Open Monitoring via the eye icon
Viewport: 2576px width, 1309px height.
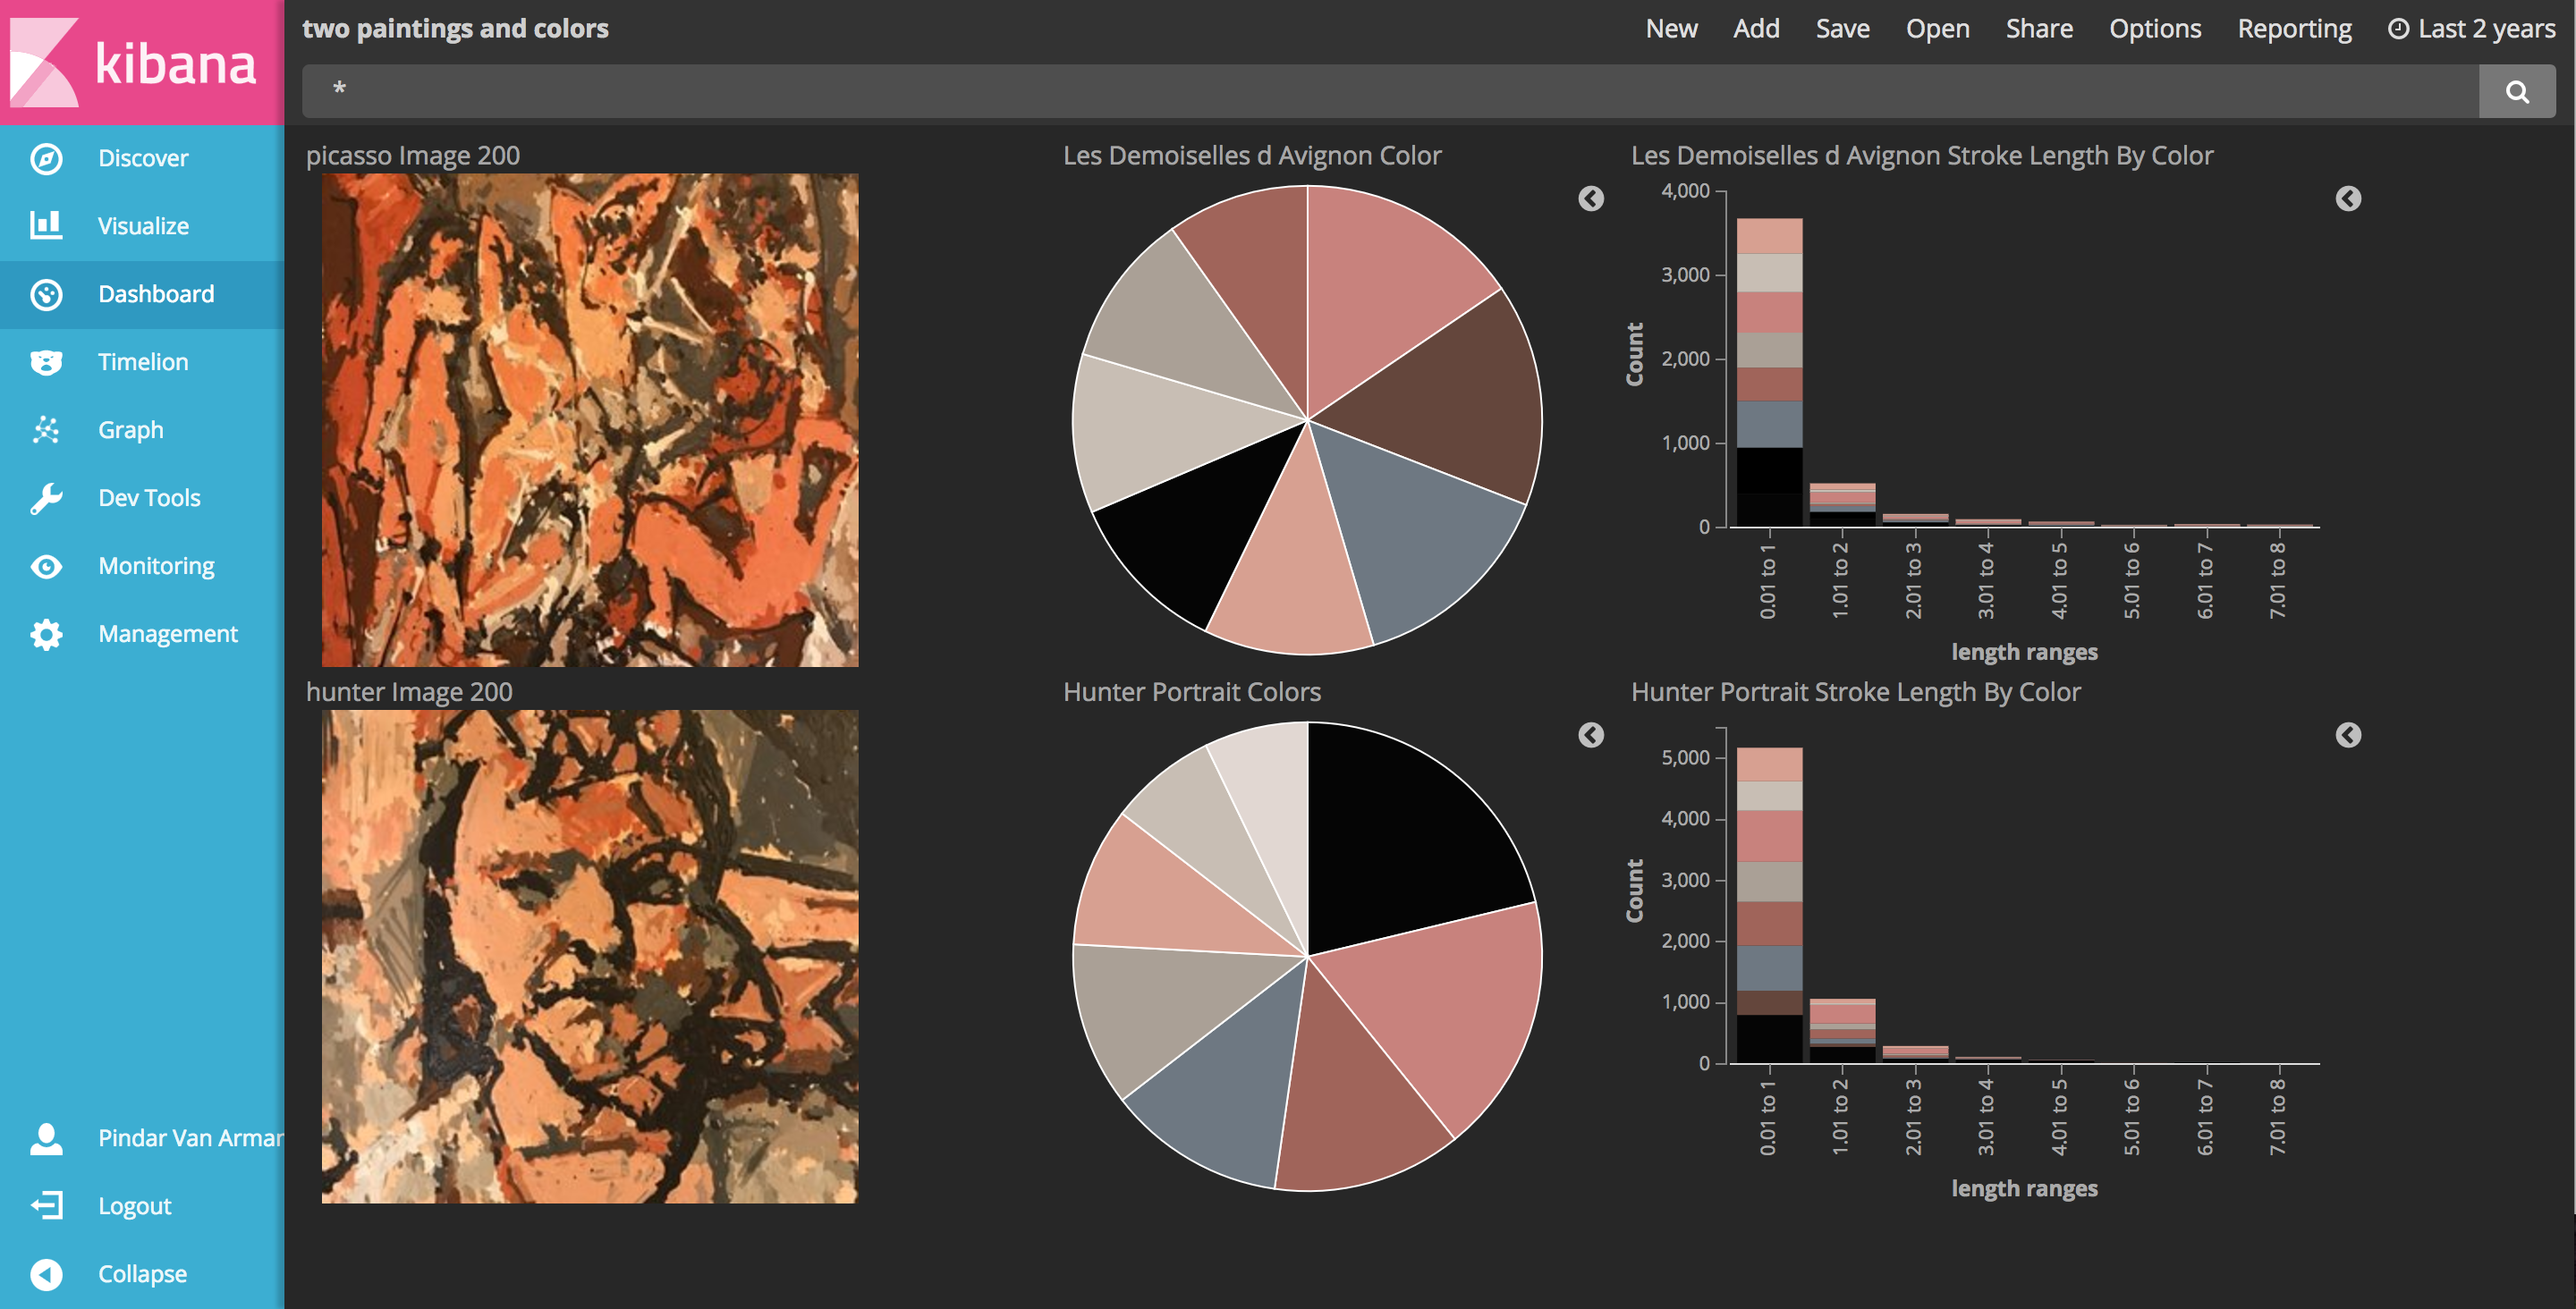[46, 566]
